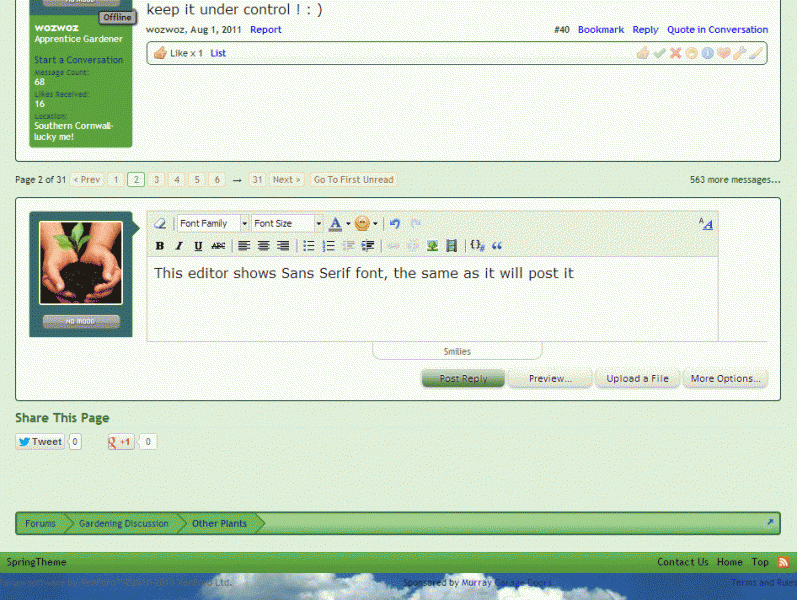
Task: Insert a quote block icon
Action: tap(497, 246)
